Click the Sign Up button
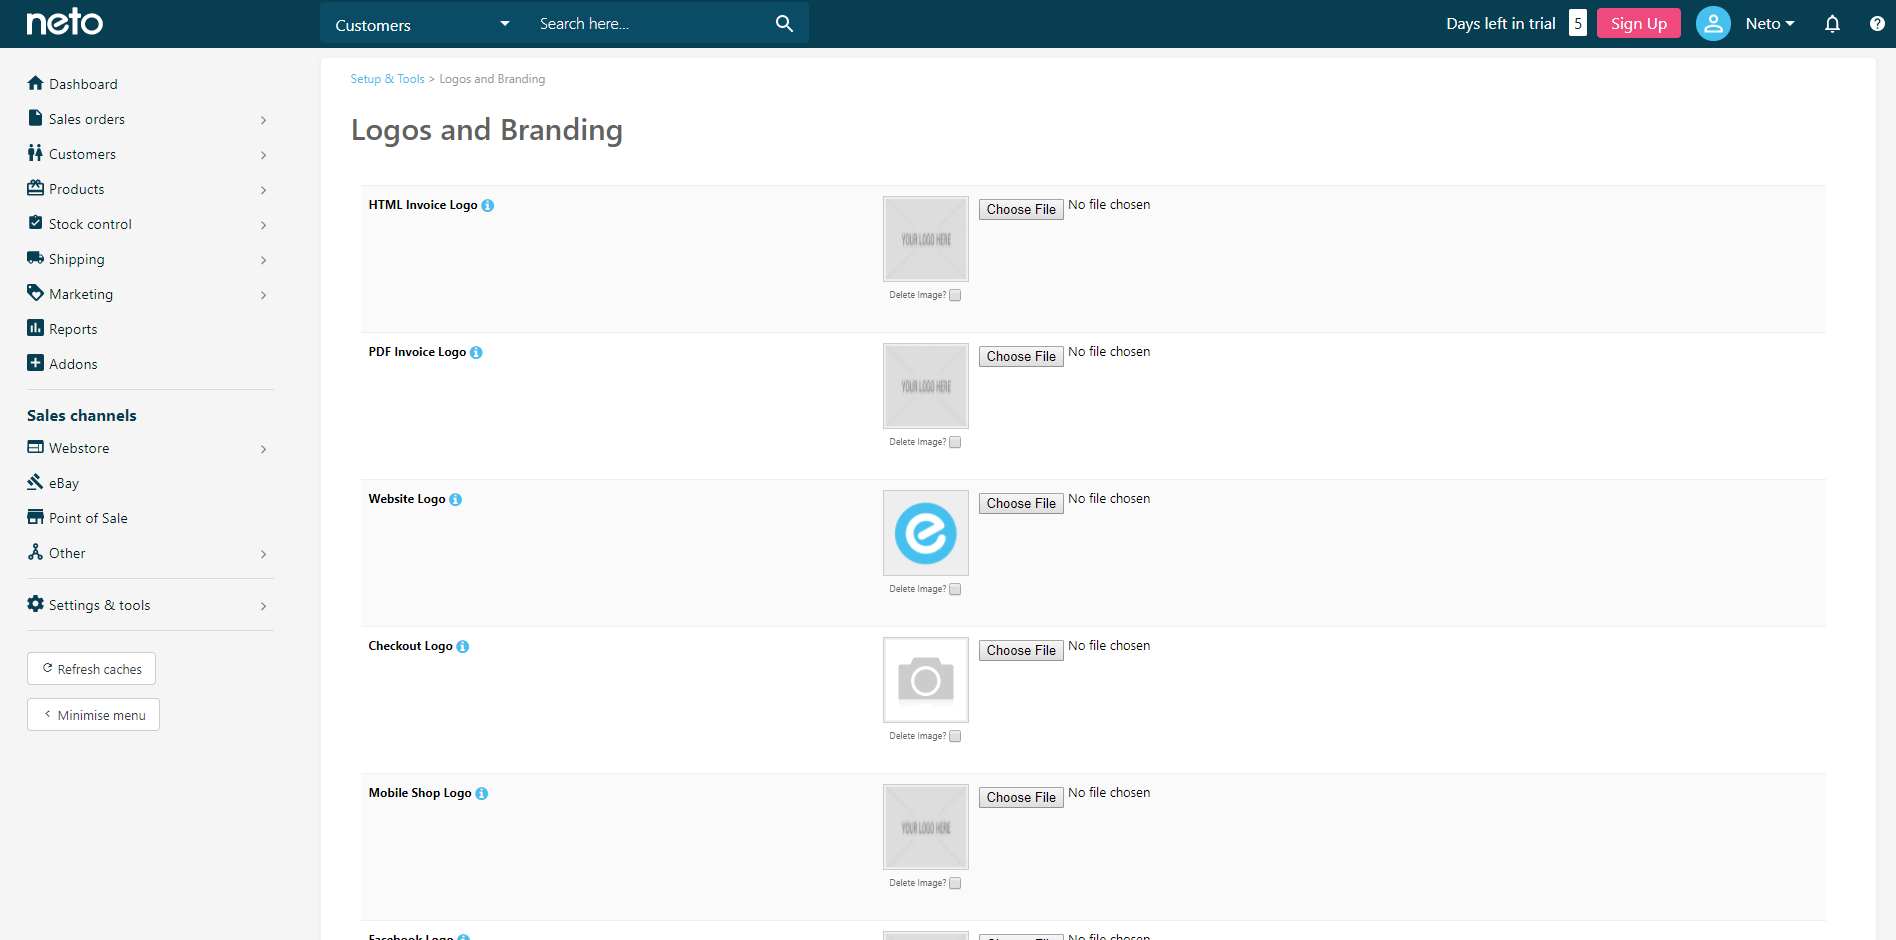1896x940 pixels. (x=1638, y=23)
